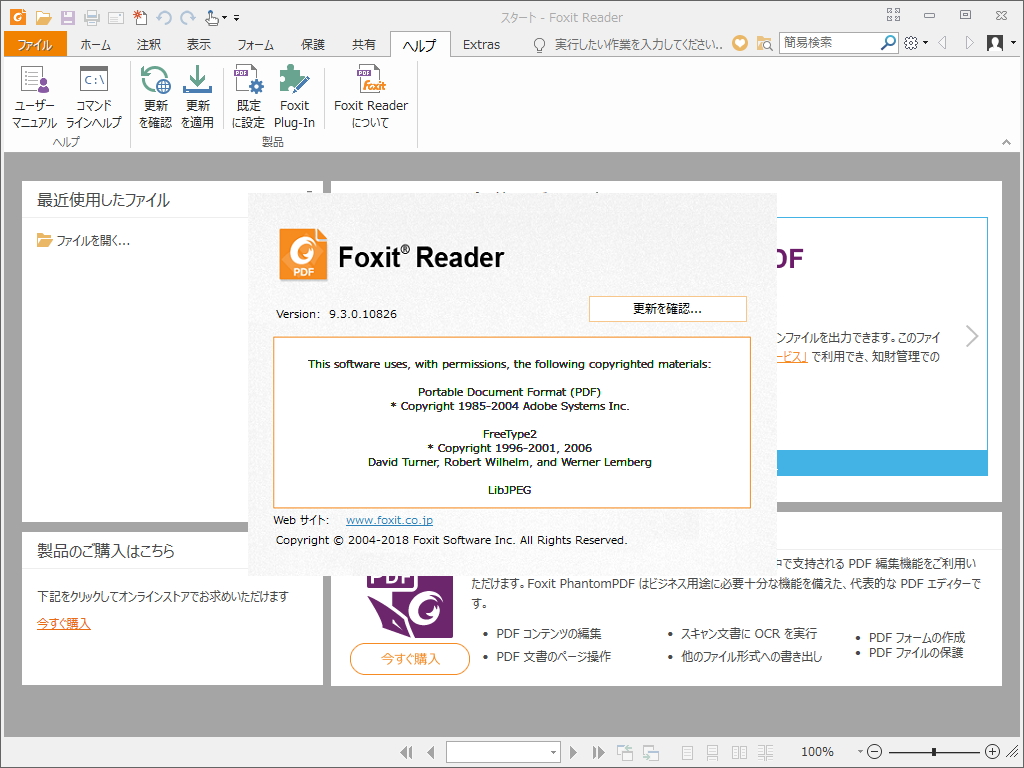Click the Email icon in quick access toolbar
Image resolution: width=1024 pixels, height=768 pixels.
(115, 17)
